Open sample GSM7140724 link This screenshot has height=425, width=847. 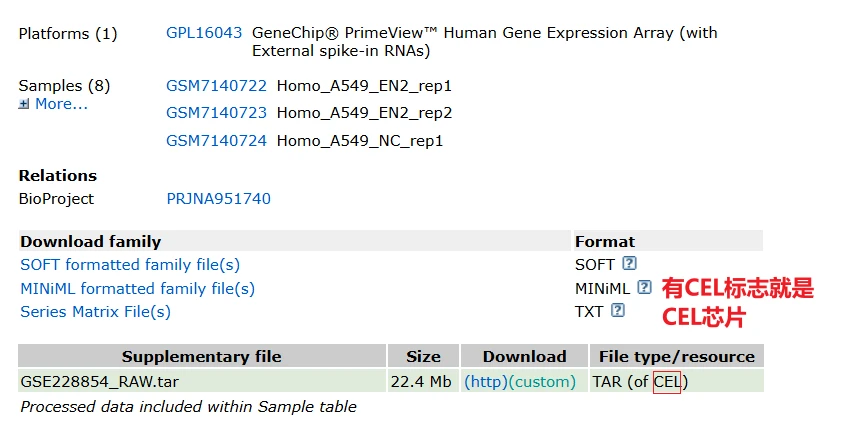pos(216,141)
